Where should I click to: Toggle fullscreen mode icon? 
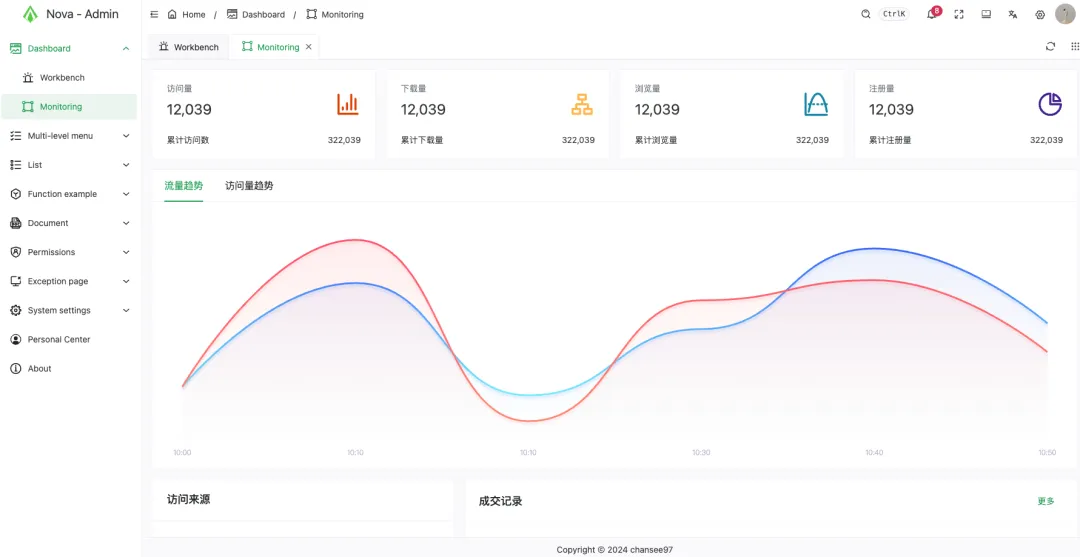coord(959,14)
